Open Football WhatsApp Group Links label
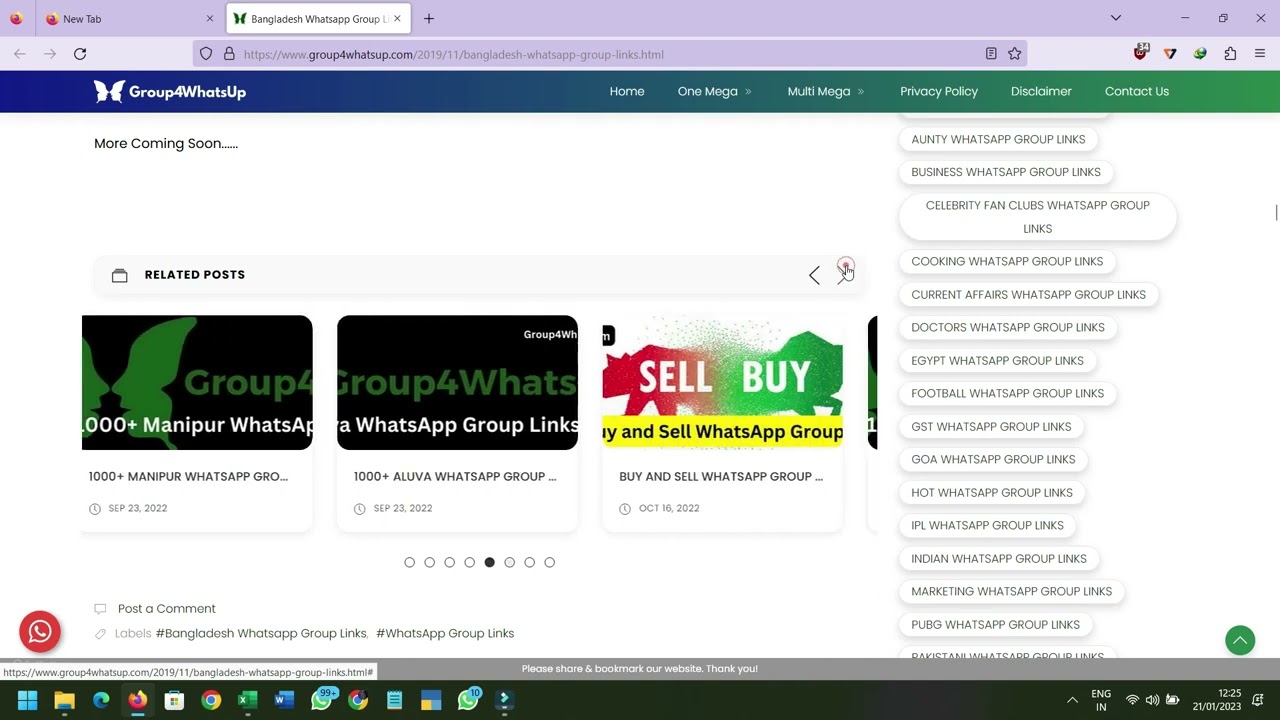This screenshot has width=1280, height=720. 1008,393
